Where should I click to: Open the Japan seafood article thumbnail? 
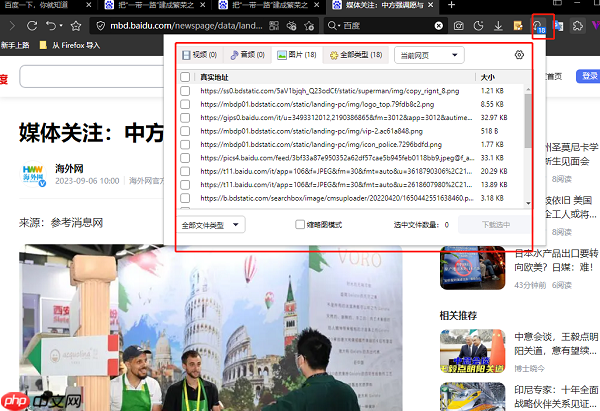click(473, 268)
